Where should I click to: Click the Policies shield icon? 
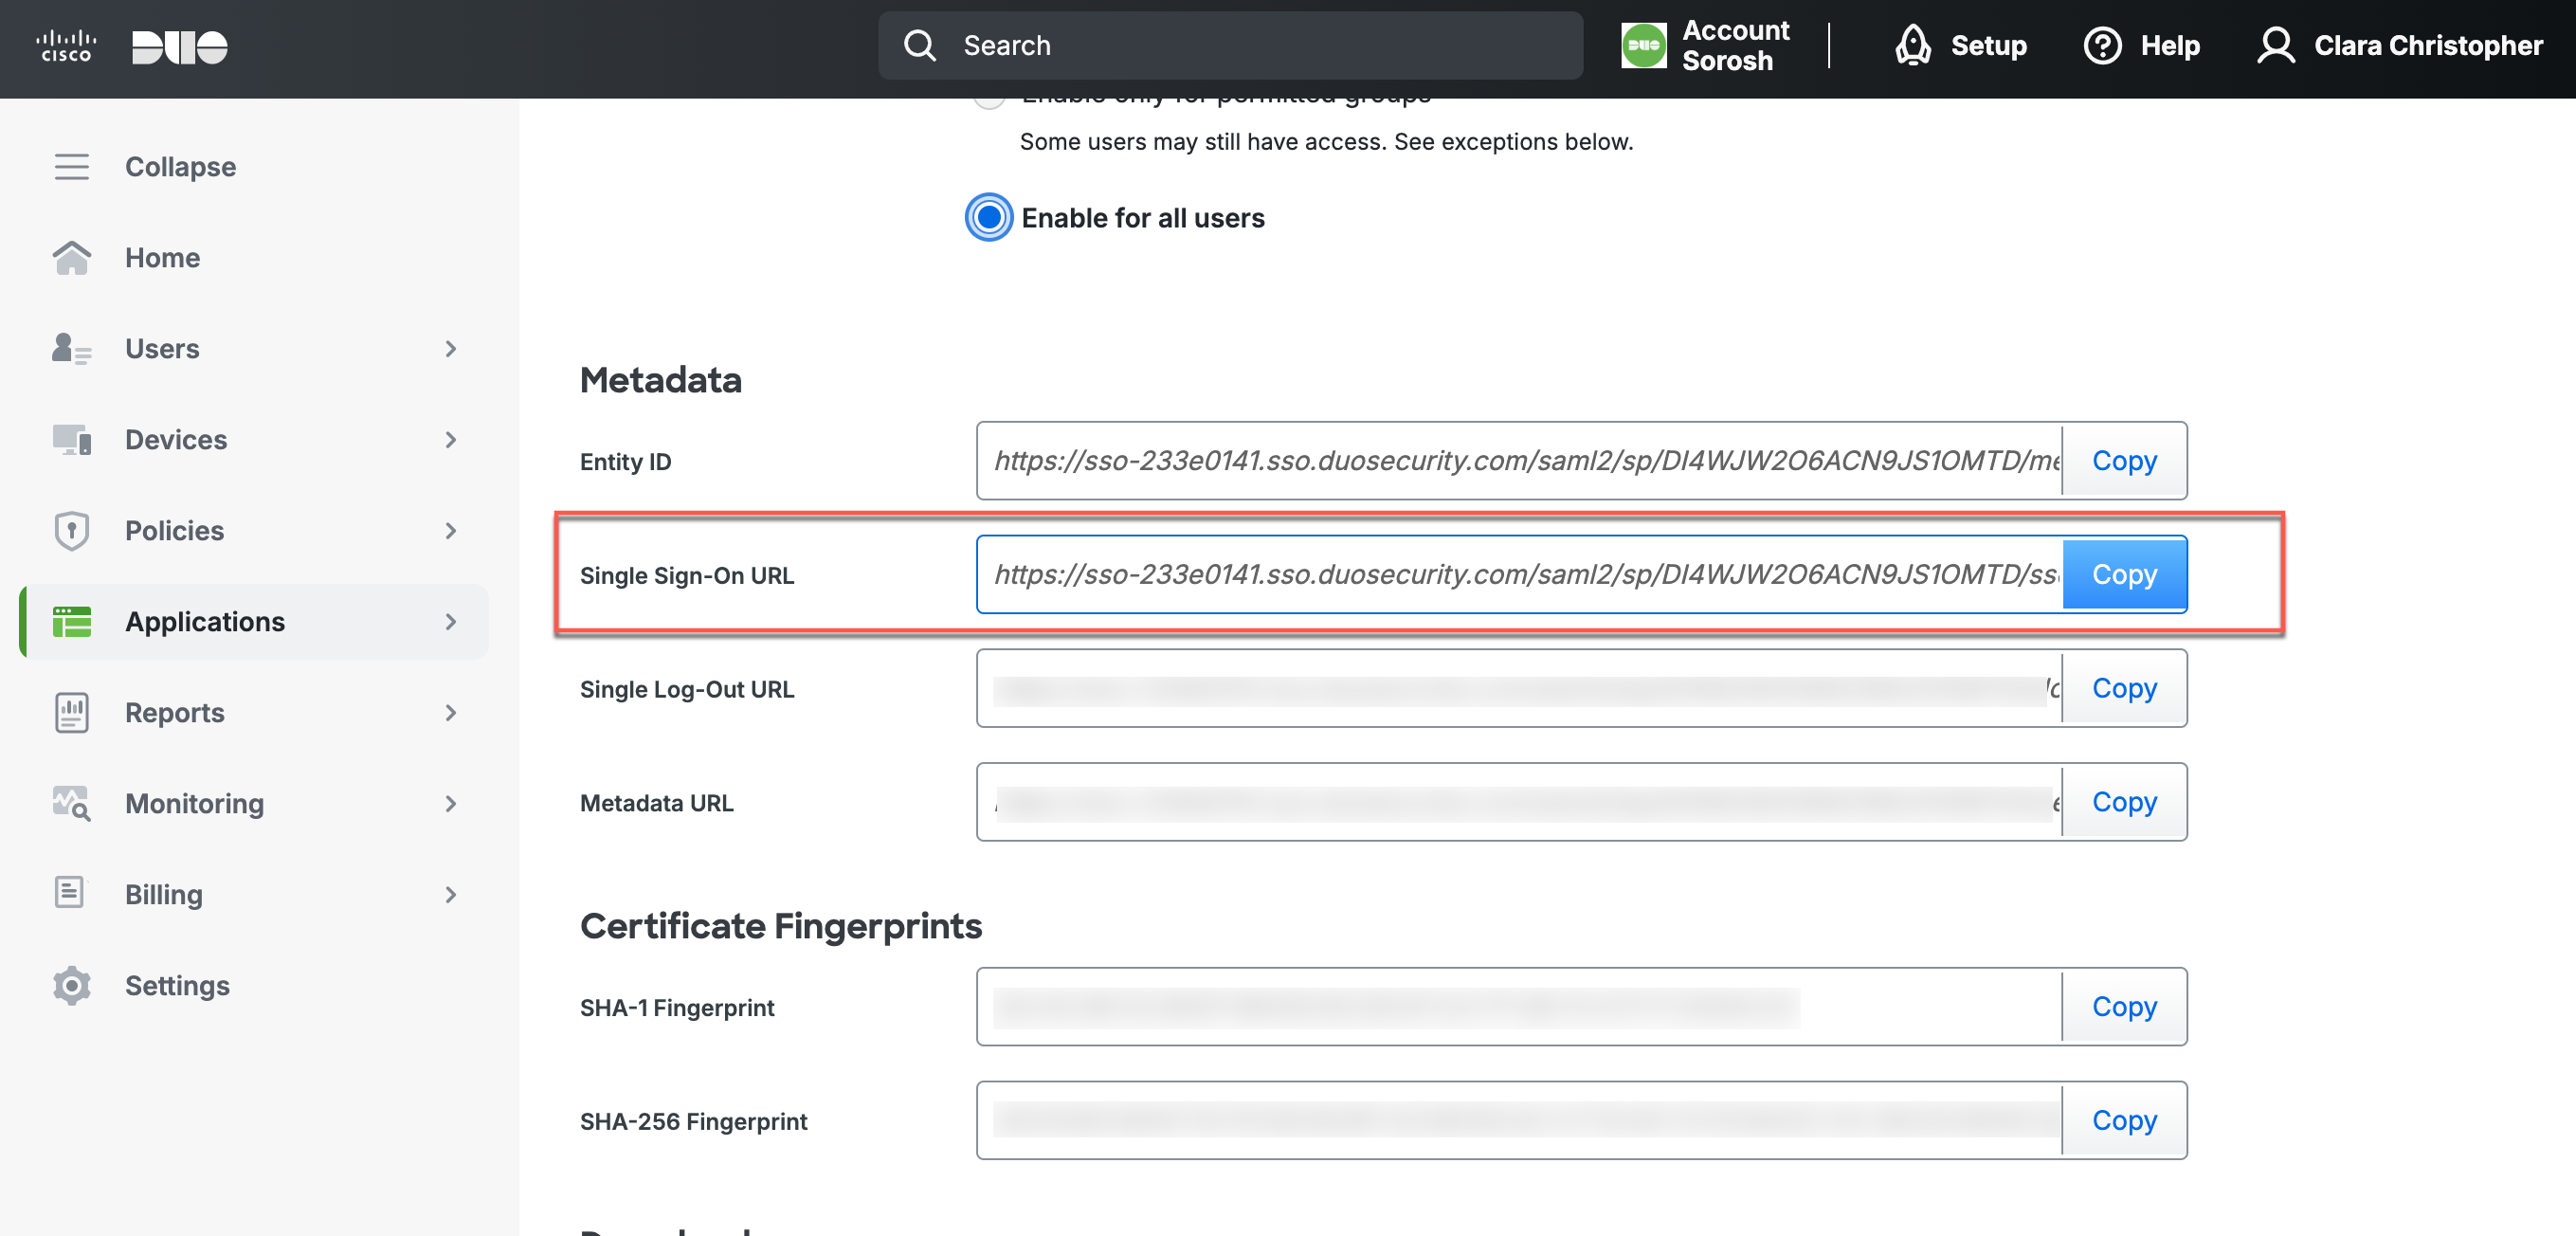tap(71, 530)
